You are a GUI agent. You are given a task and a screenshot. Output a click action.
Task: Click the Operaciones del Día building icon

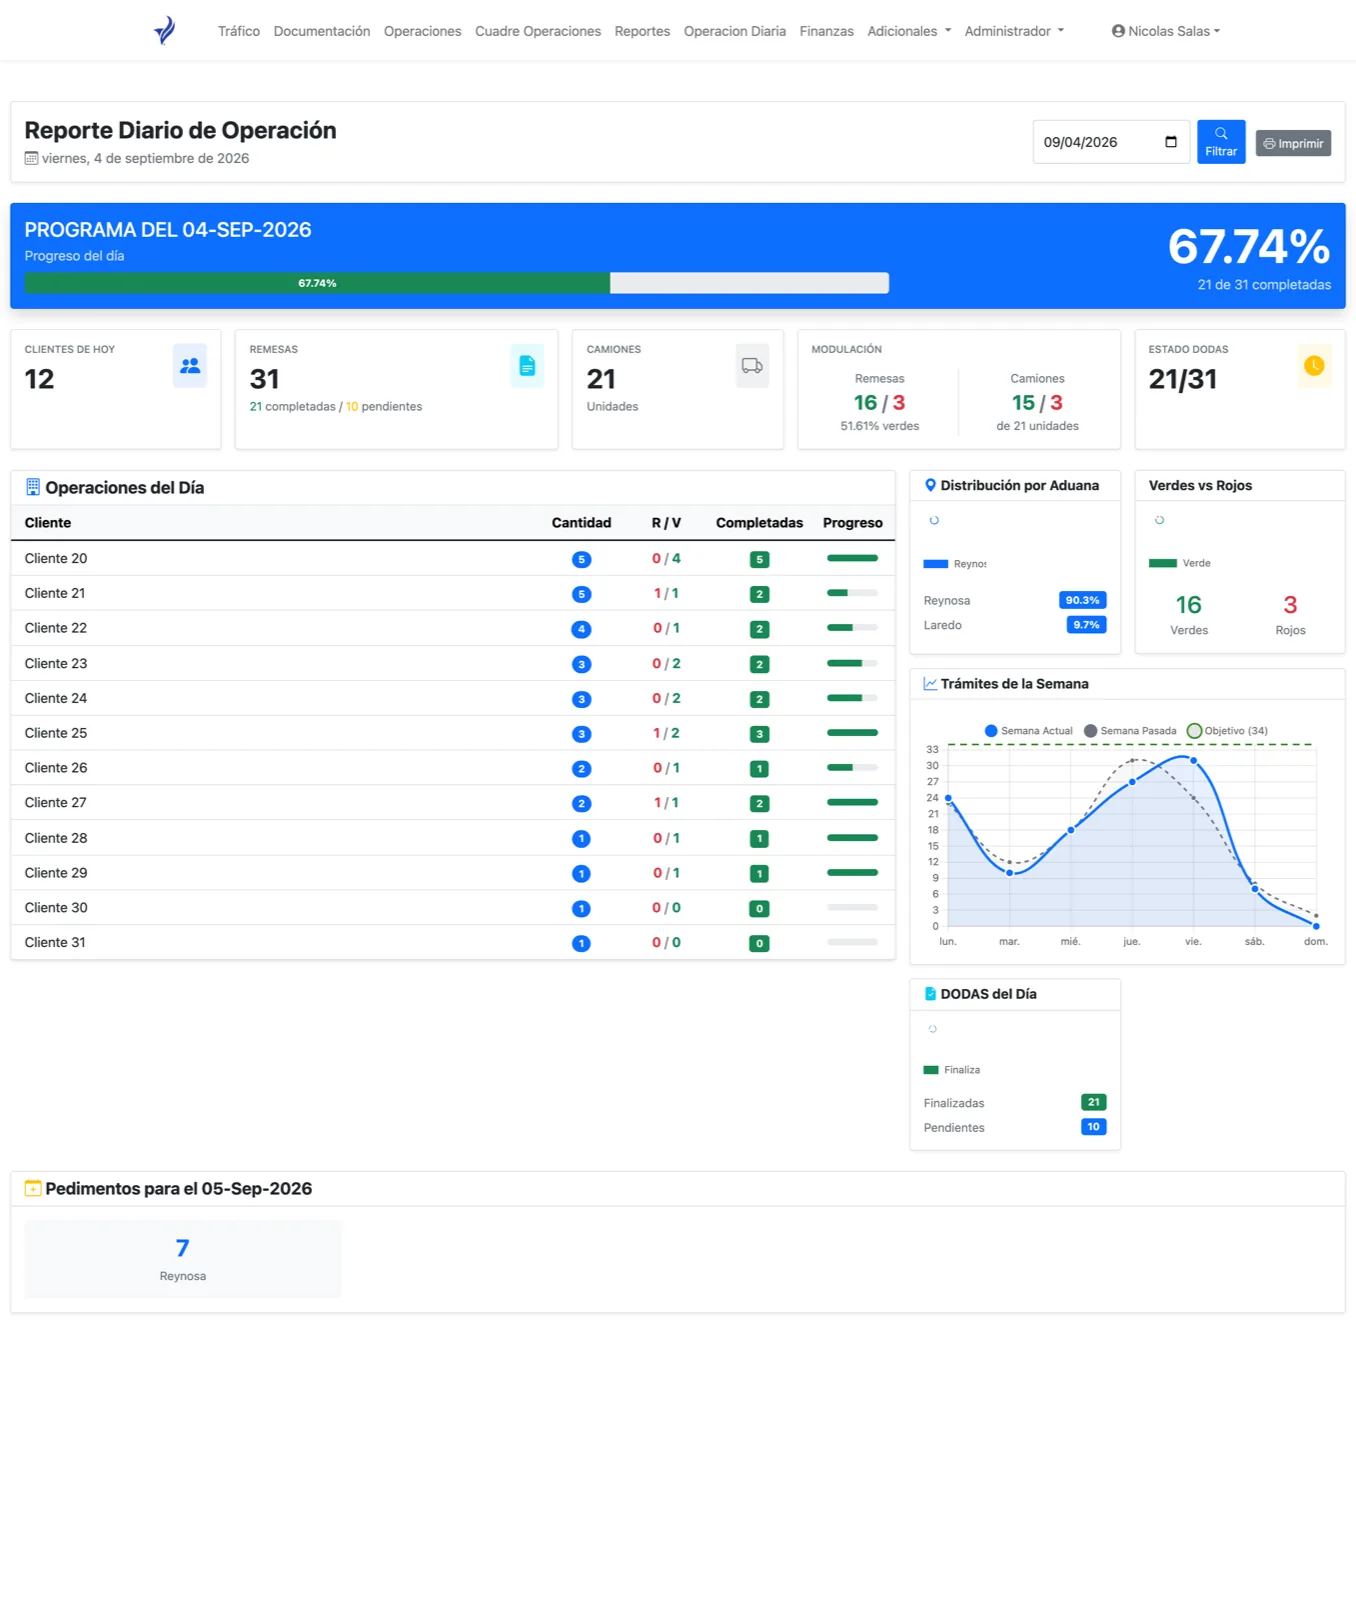(33, 487)
